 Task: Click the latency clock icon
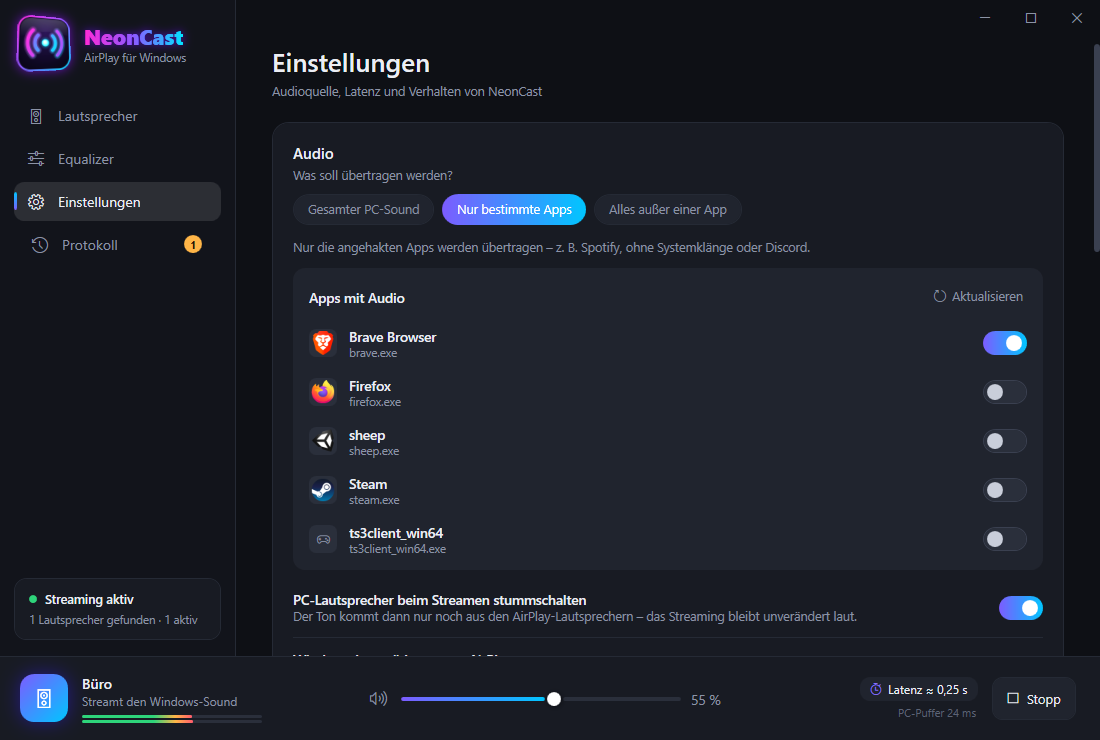pyautogui.click(x=876, y=689)
